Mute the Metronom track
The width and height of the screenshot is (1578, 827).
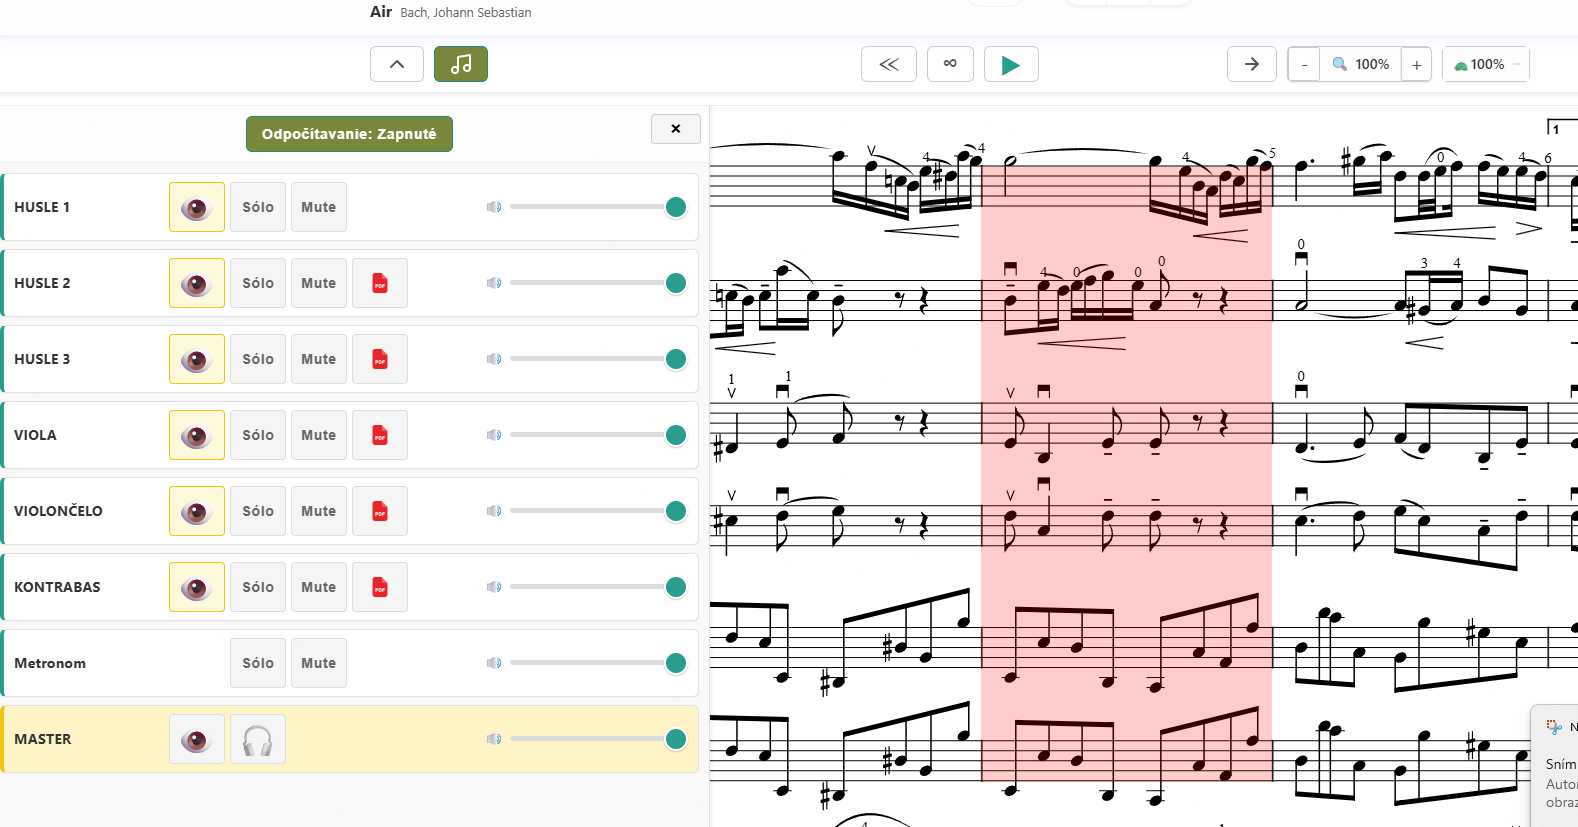click(319, 663)
